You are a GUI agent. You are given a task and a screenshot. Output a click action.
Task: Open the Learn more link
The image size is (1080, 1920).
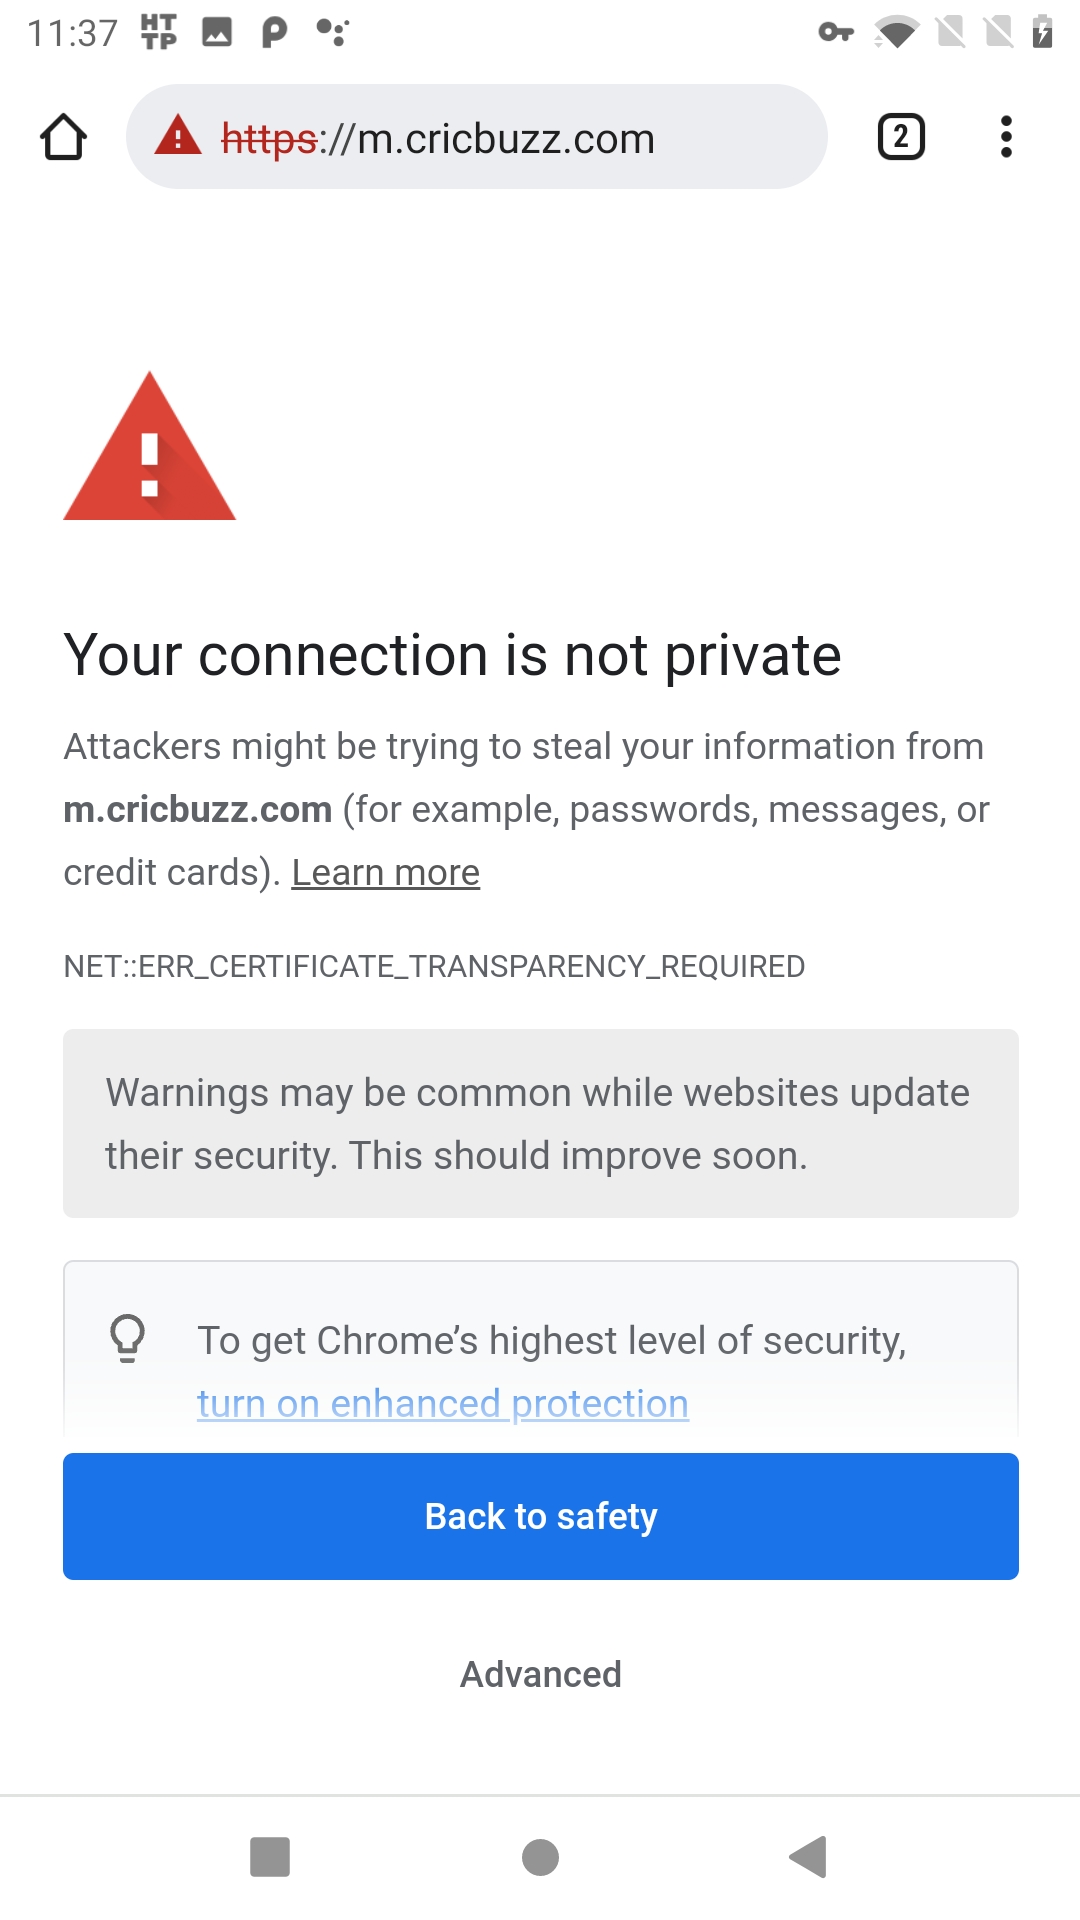pyautogui.click(x=385, y=872)
